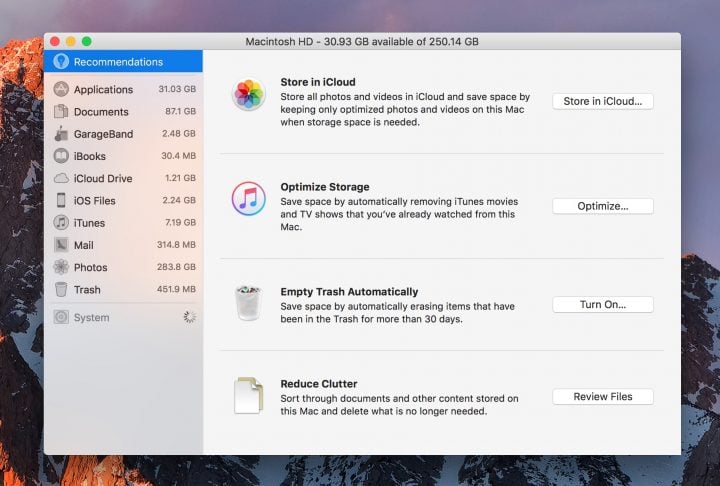The width and height of the screenshot is (720, 486).
Task: Click the green zoom window button
Action: click(86, 41)
